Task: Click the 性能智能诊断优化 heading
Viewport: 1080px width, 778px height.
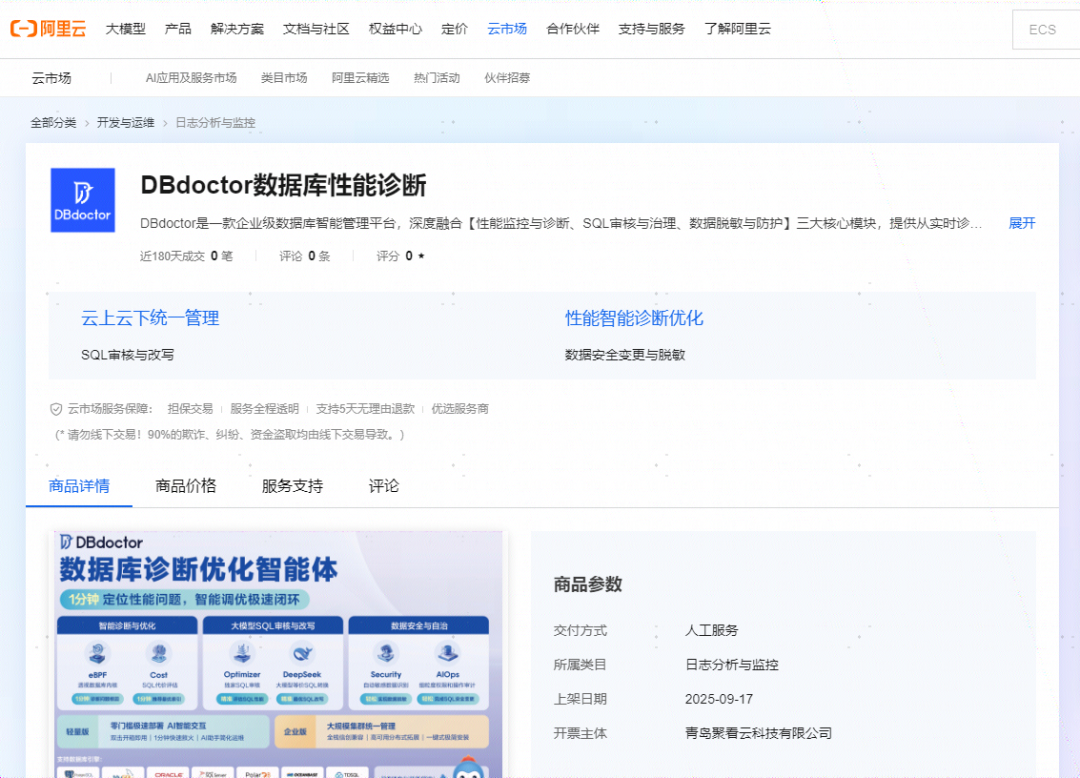Action: click(634, 318)
